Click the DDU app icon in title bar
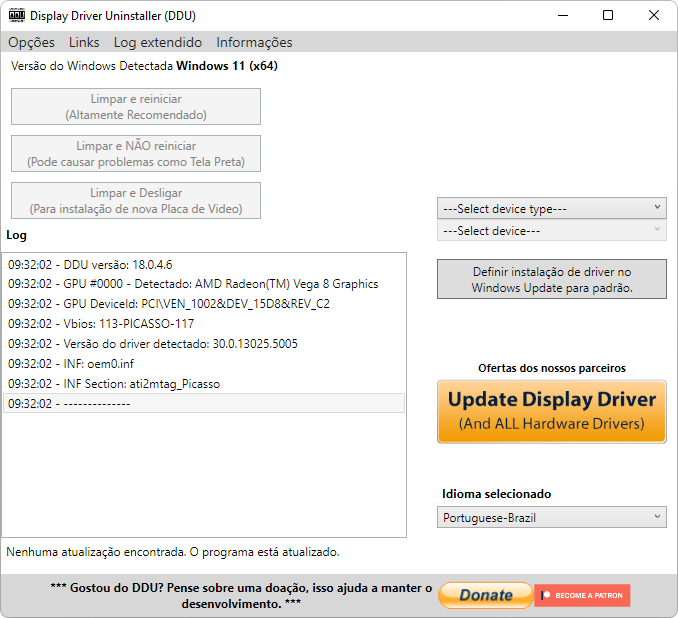The width and height of the screenshot is (678, 618). 17,16
